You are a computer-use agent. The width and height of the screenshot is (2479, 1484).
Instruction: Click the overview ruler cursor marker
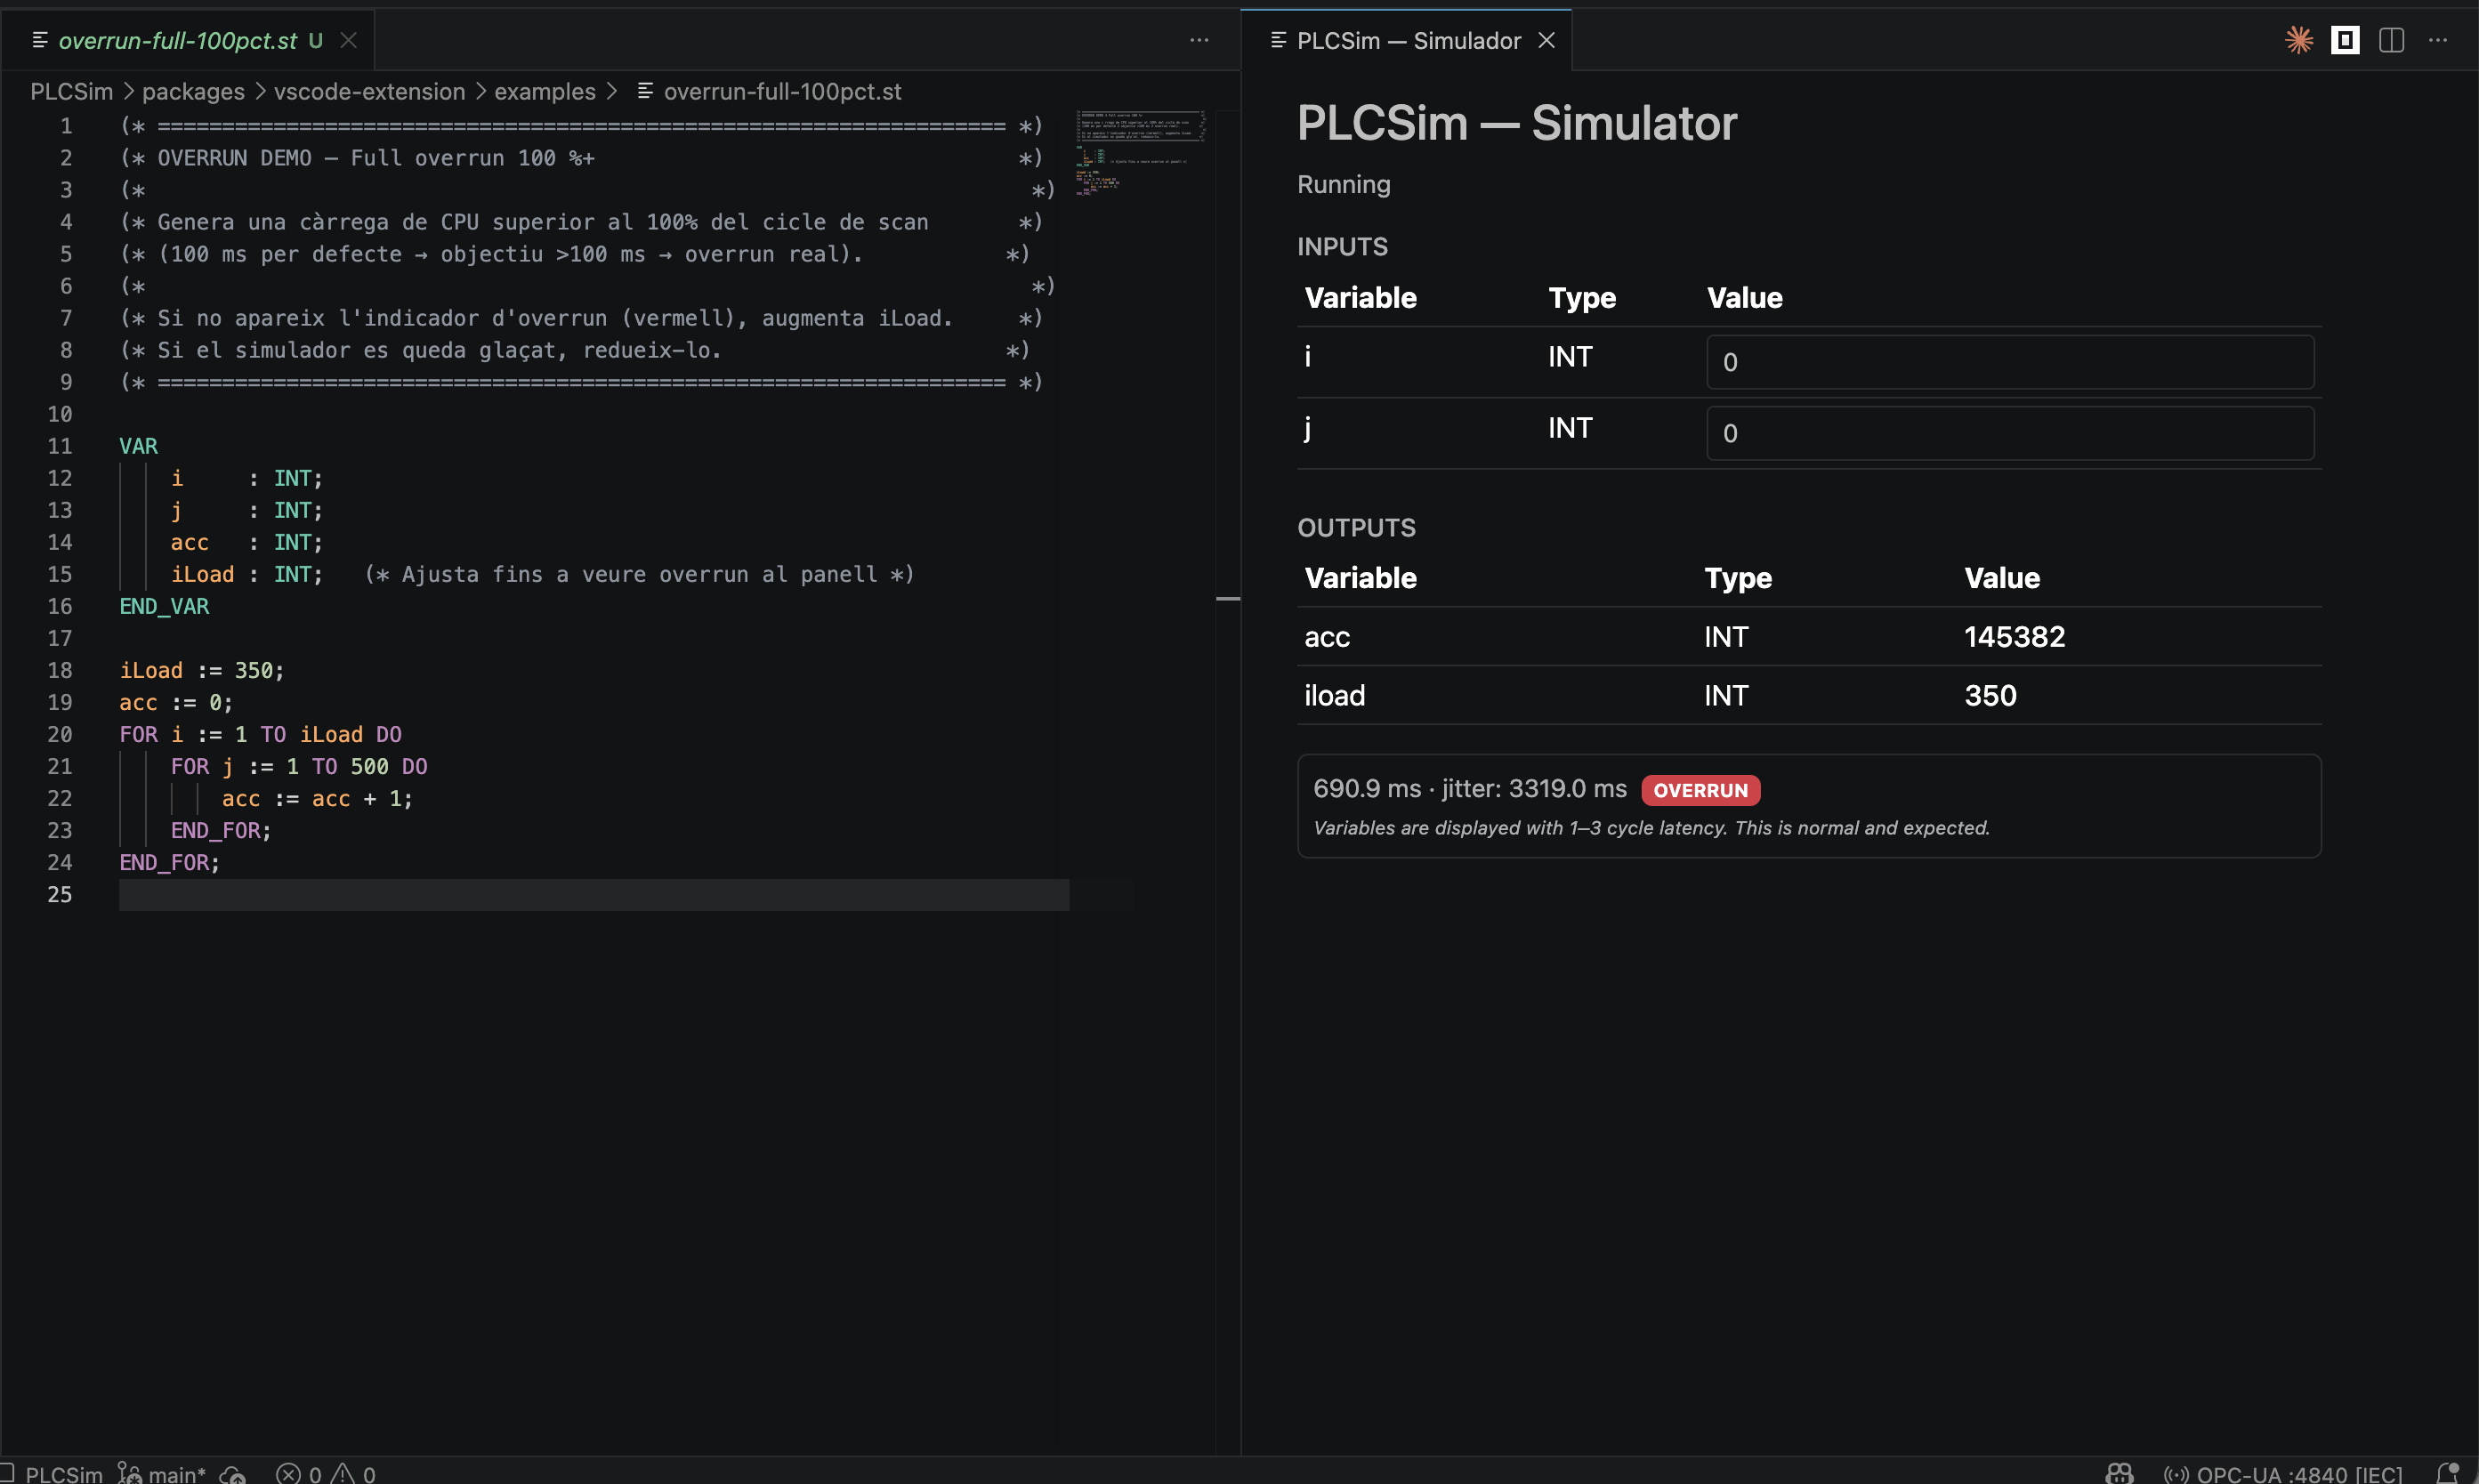point(1228,598)
